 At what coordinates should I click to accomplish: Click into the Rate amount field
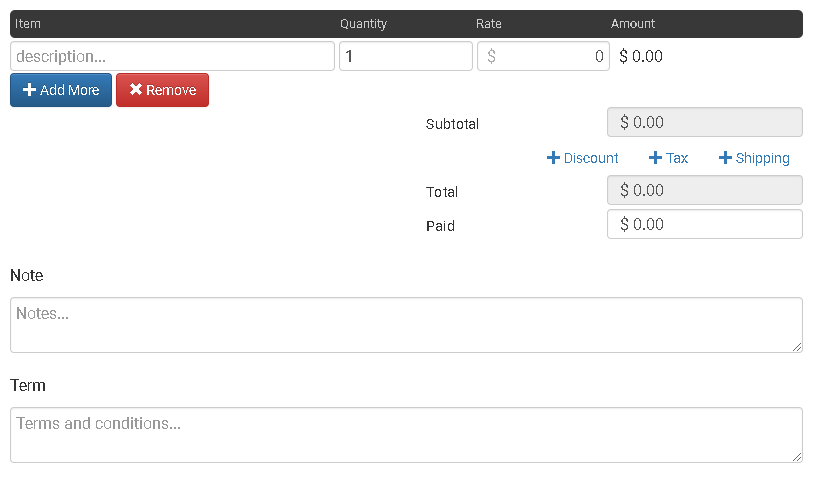pos(555,56)
